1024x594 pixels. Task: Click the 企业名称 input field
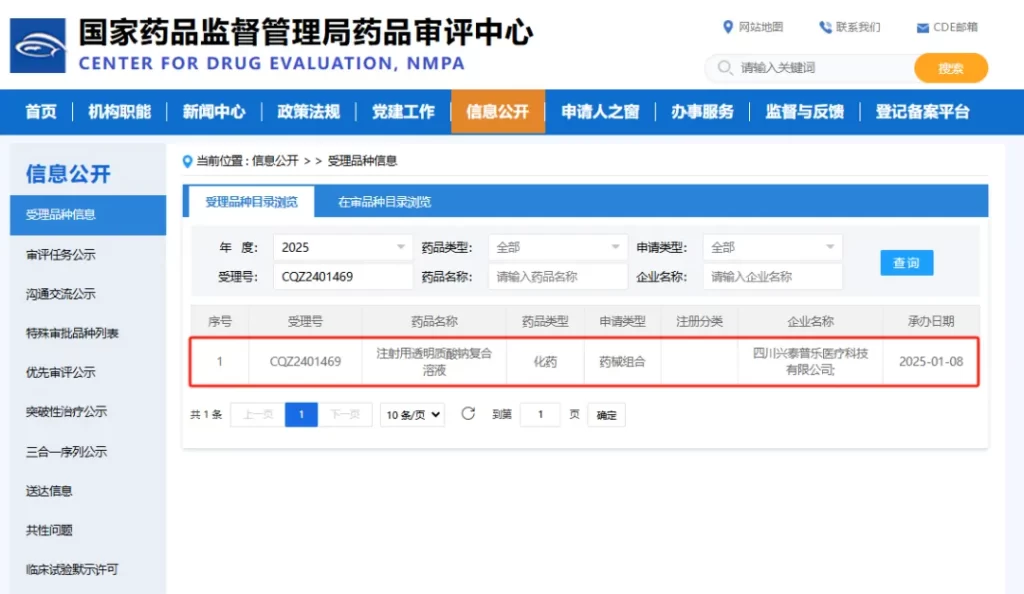pyautogui.click(x=773, y=277)
